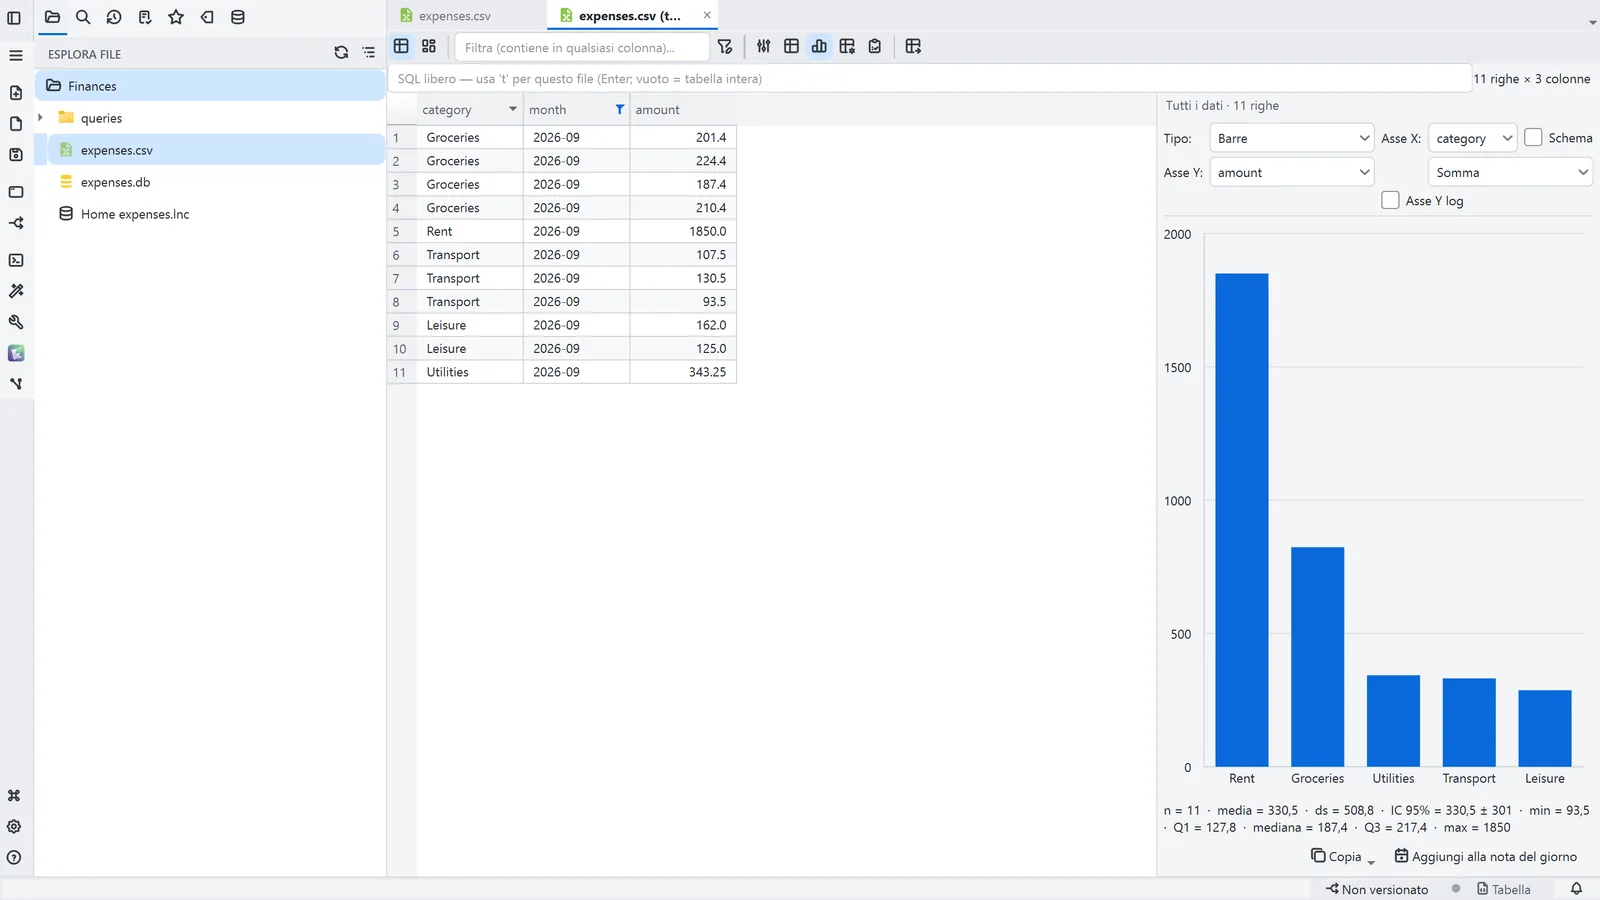Screen dimensions: 1600x900
Task: Click the clear filter funnel icon
Action: 725,47
